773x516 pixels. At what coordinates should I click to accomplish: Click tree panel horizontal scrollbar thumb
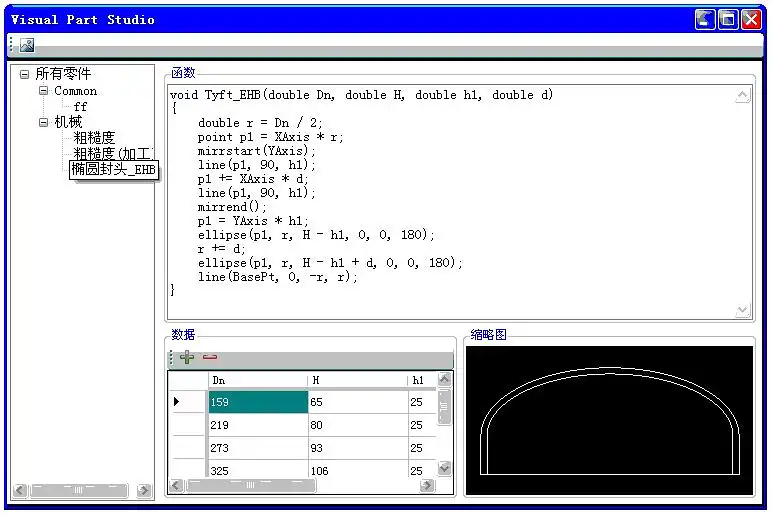tap(79, 491)
